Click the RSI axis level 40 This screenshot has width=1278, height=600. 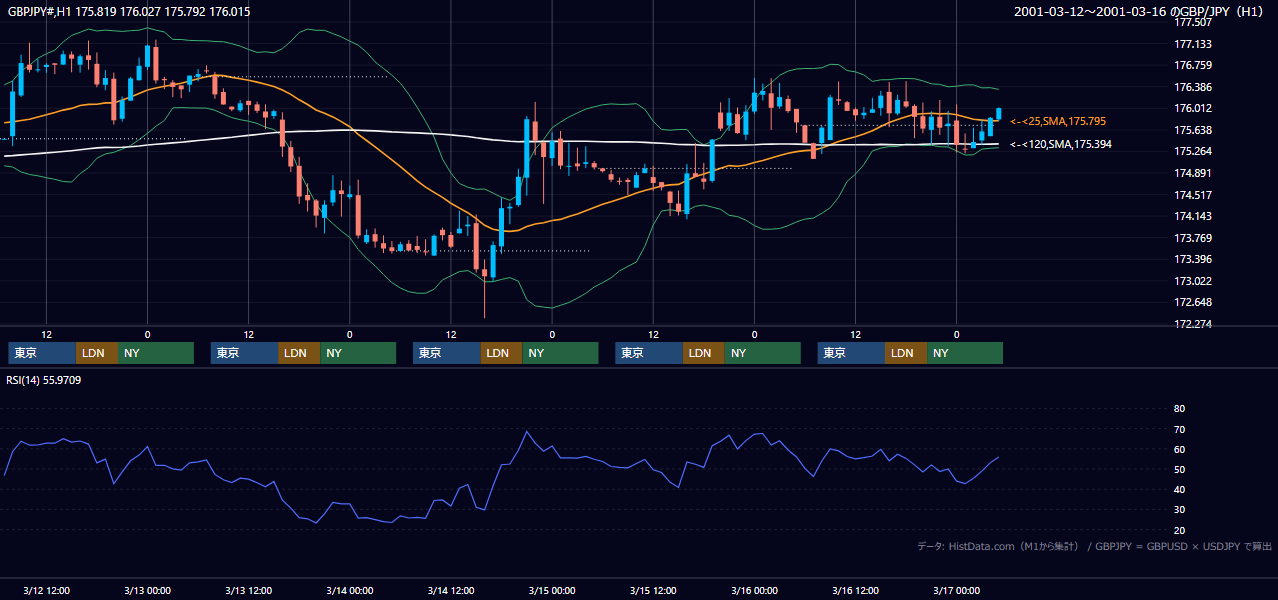[x=1179, y=489]
